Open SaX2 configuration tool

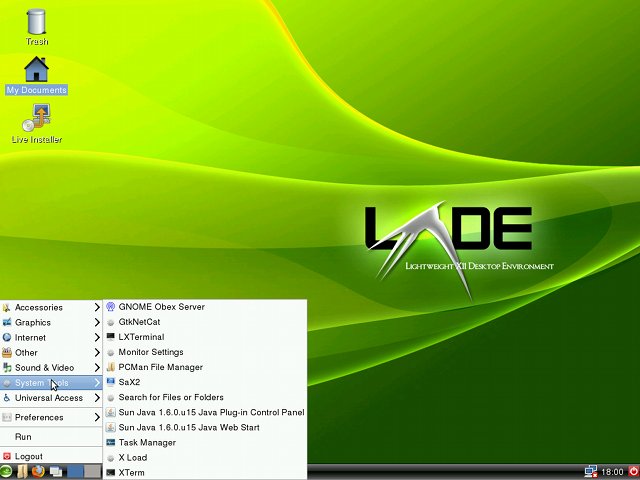point(205,382)
